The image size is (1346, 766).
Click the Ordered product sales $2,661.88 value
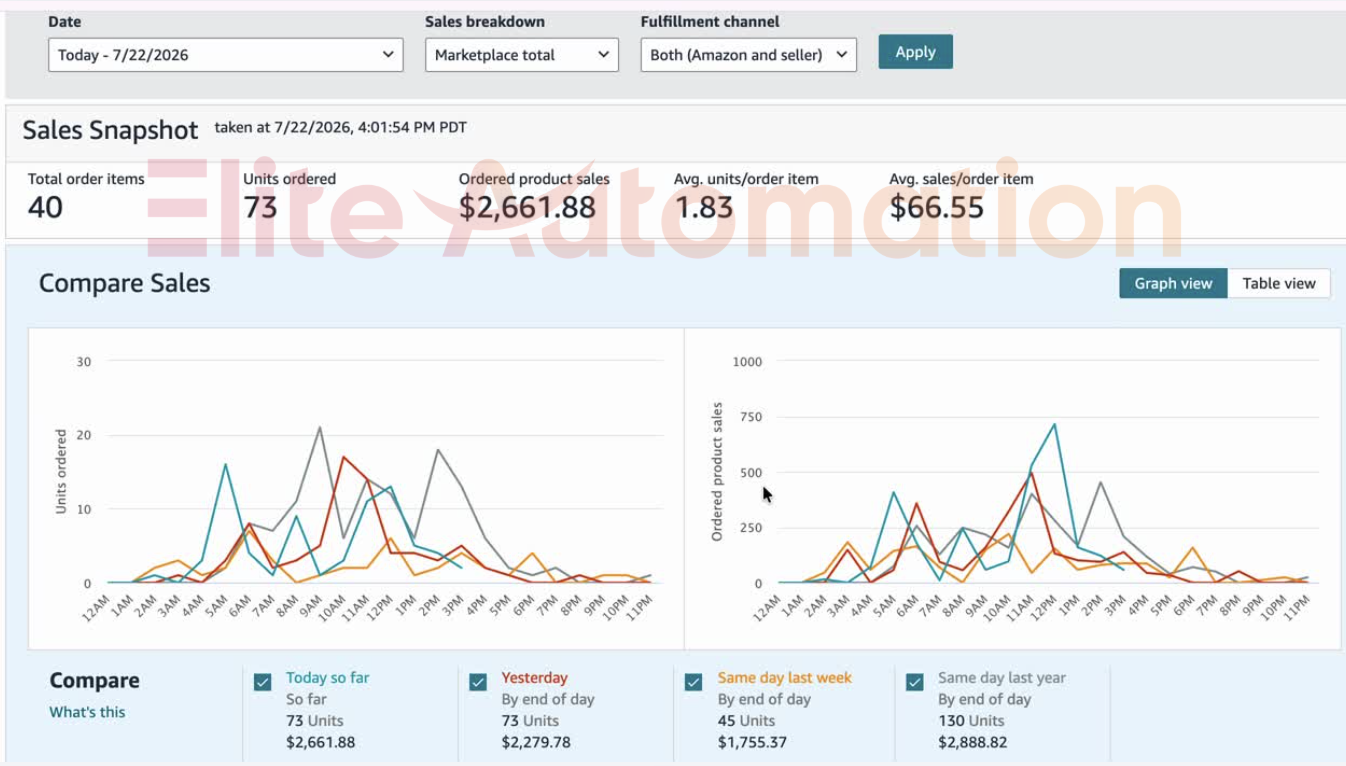point(527,207)
